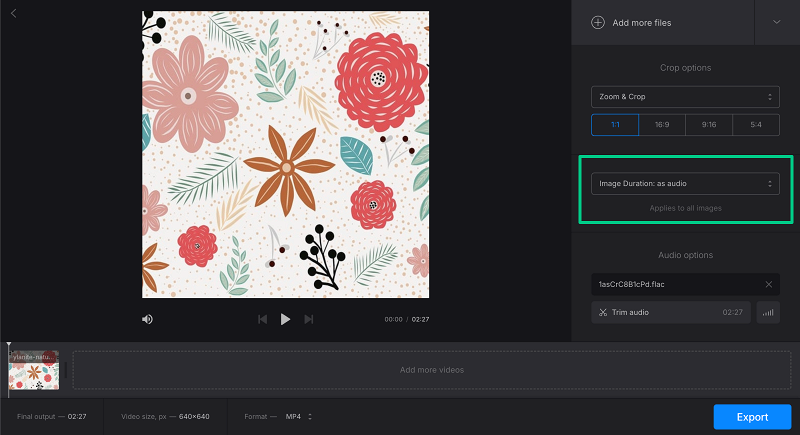
Task: Play the video preview
Action: point(285,319)
